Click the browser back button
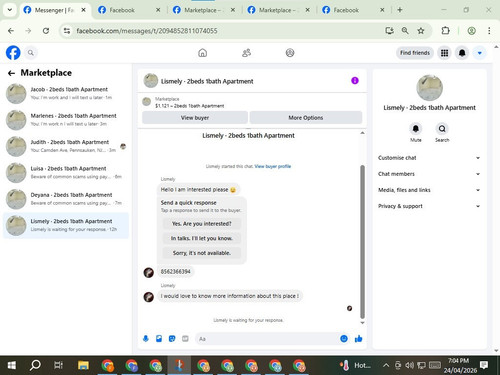 pyautogui.click(x=11, y=31)
